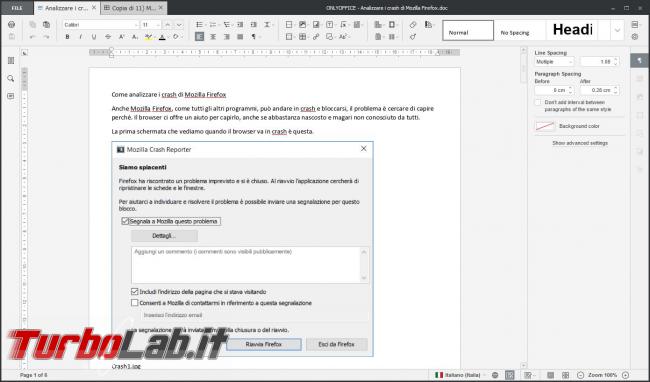The width and height of the screenshot is (650, 382).
Task: Open Search in the left sidebar
Action: coord(11,78)
